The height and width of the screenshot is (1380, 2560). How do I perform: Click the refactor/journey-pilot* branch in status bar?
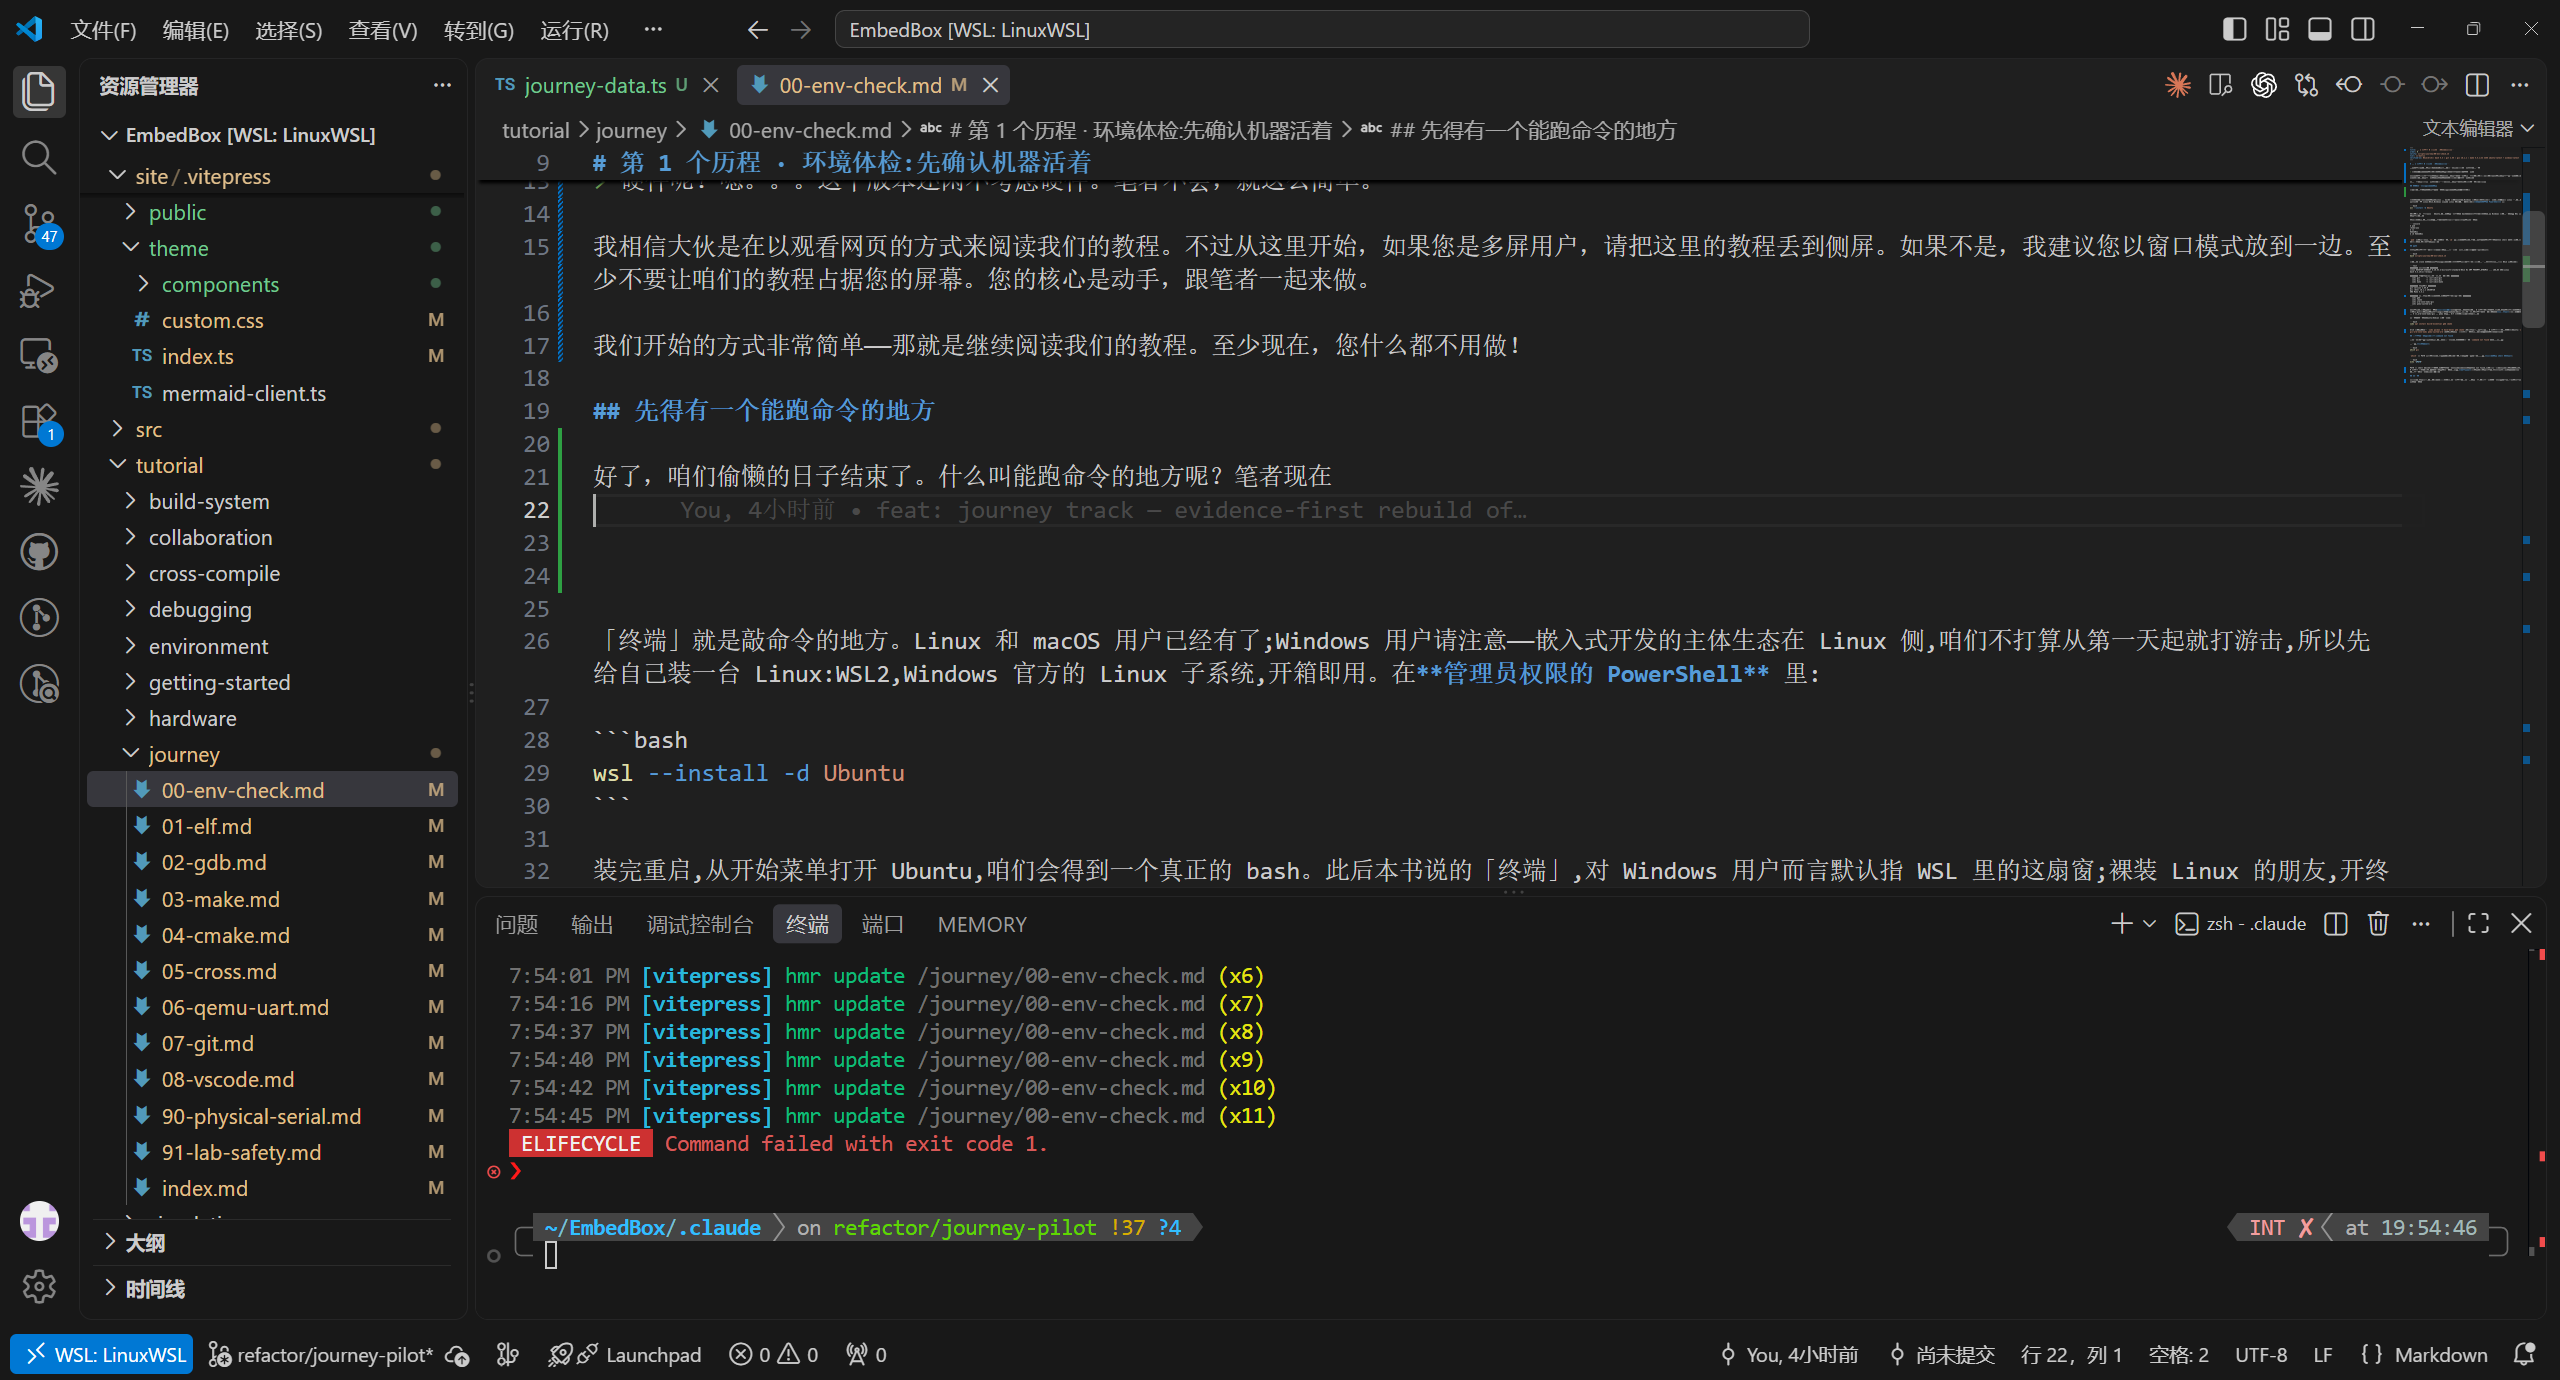tap(322, 1354)
